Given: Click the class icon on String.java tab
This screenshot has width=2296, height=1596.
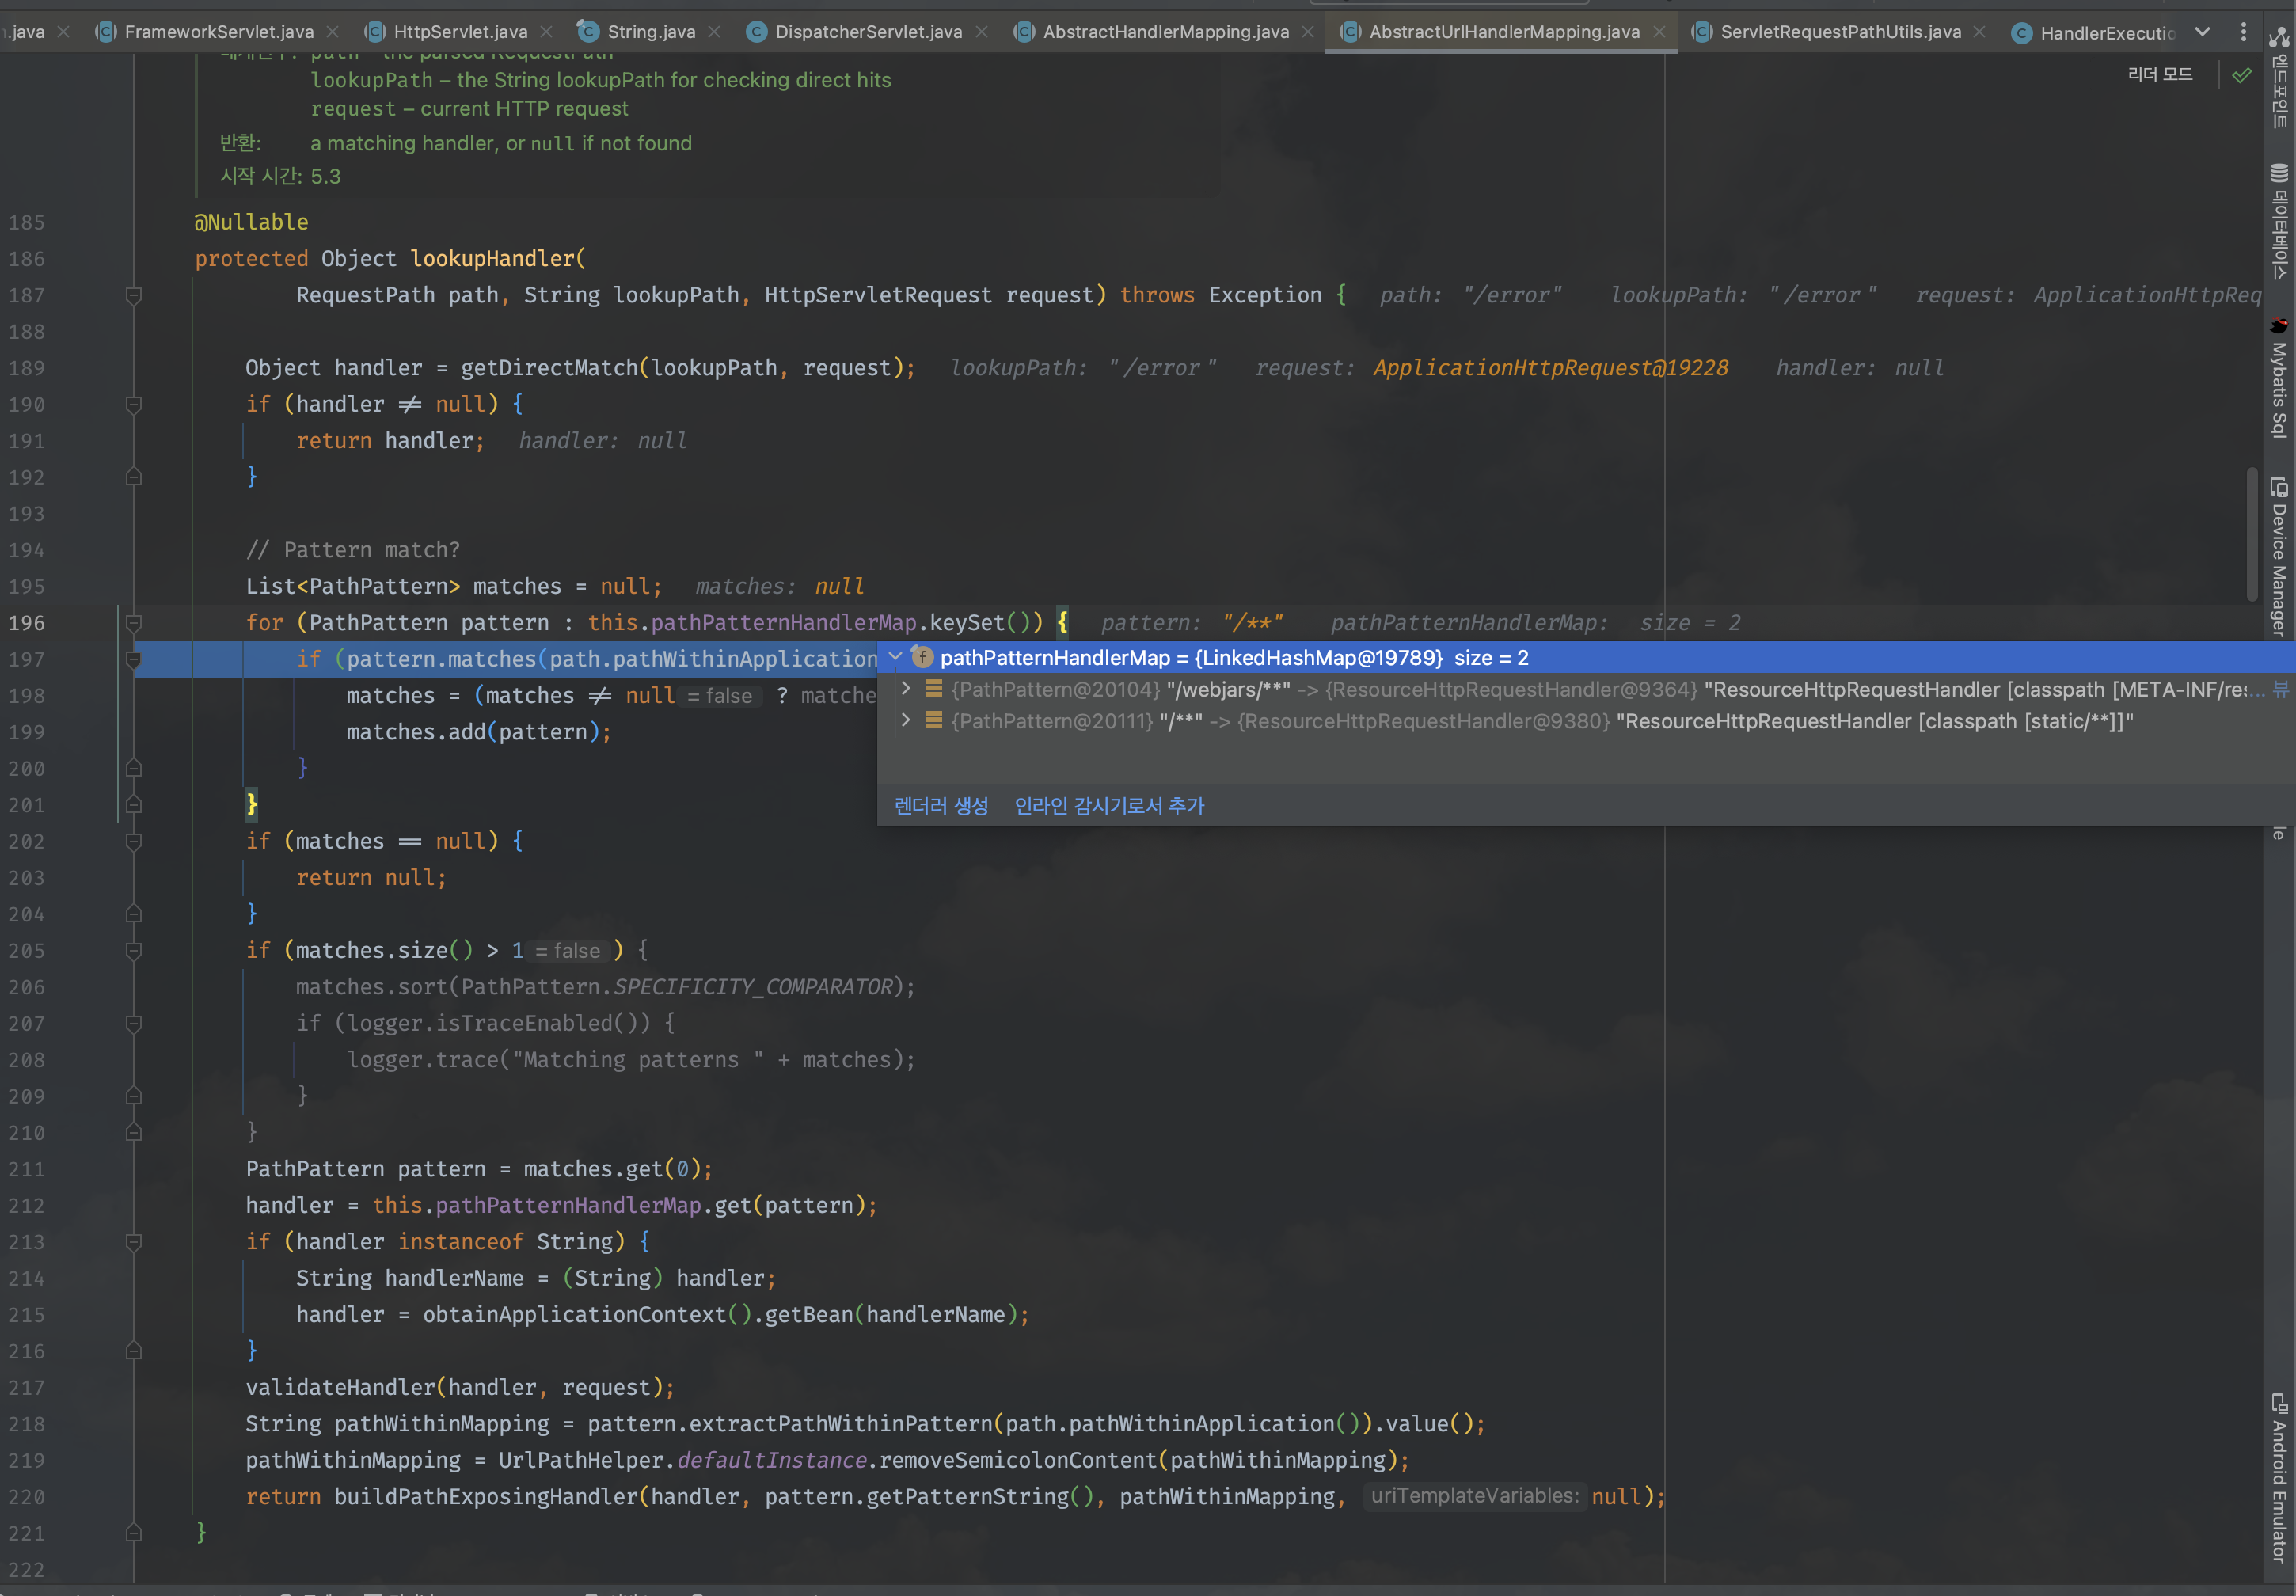Looking at the screenshot, I should pyautogui.click(x=588, y=31).
